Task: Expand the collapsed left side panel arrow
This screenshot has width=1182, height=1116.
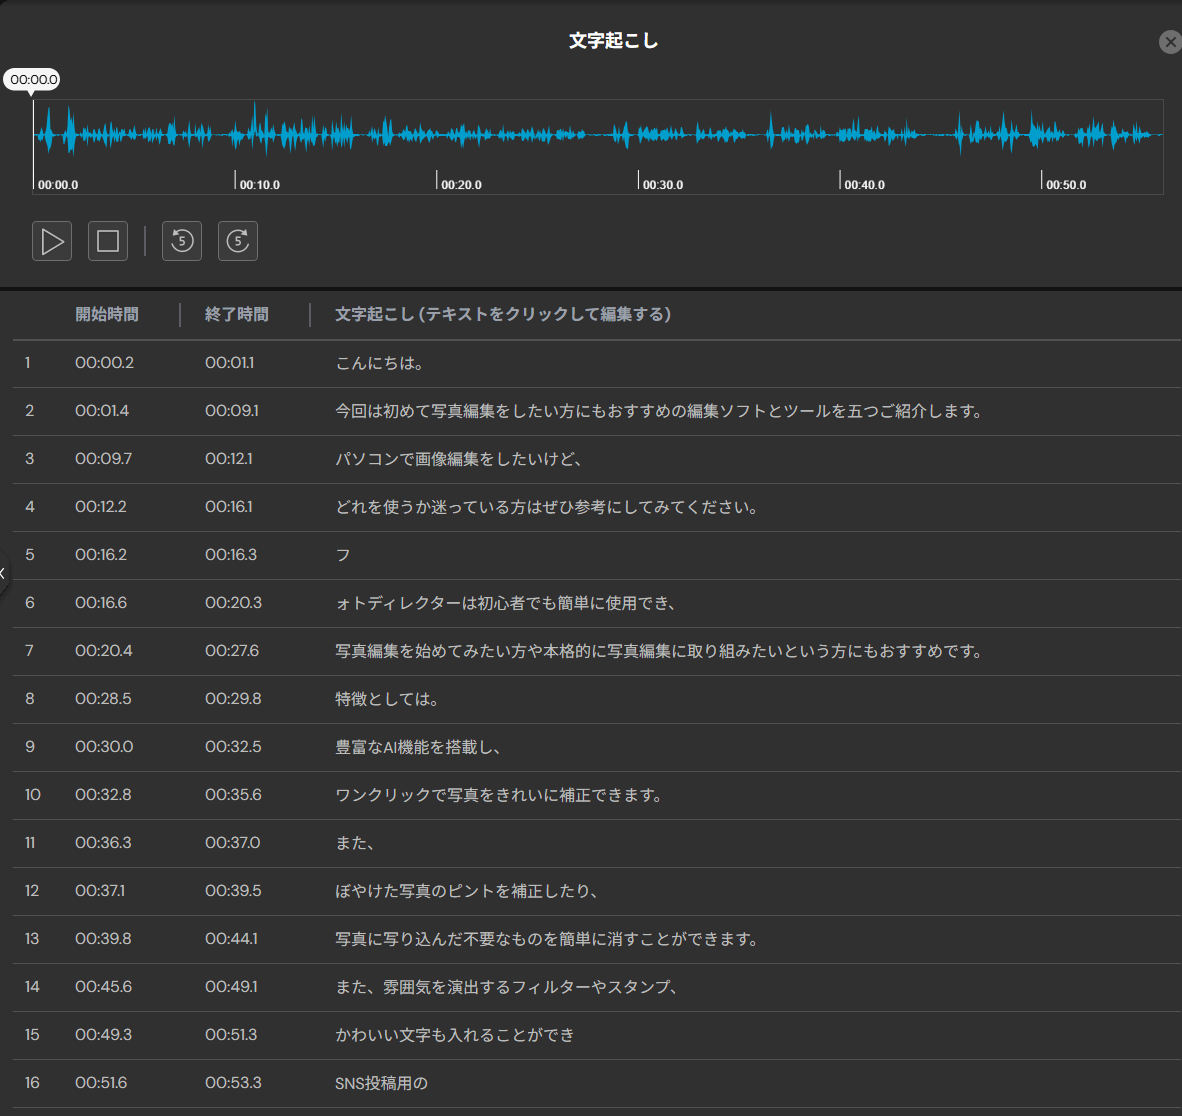Action: (x=4, y=574)
